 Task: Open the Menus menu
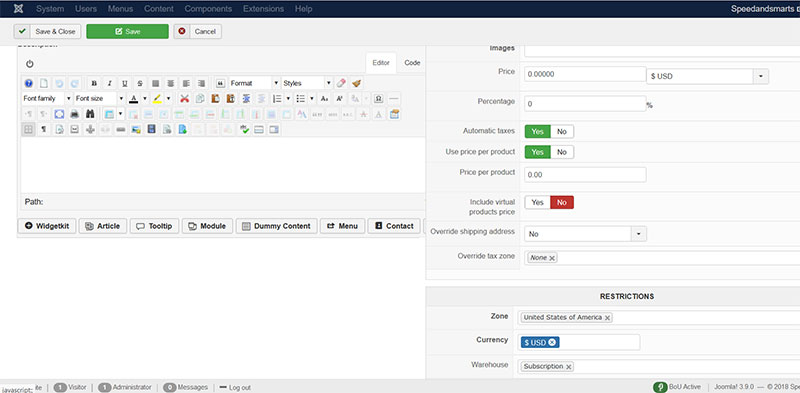coord(120,9)
